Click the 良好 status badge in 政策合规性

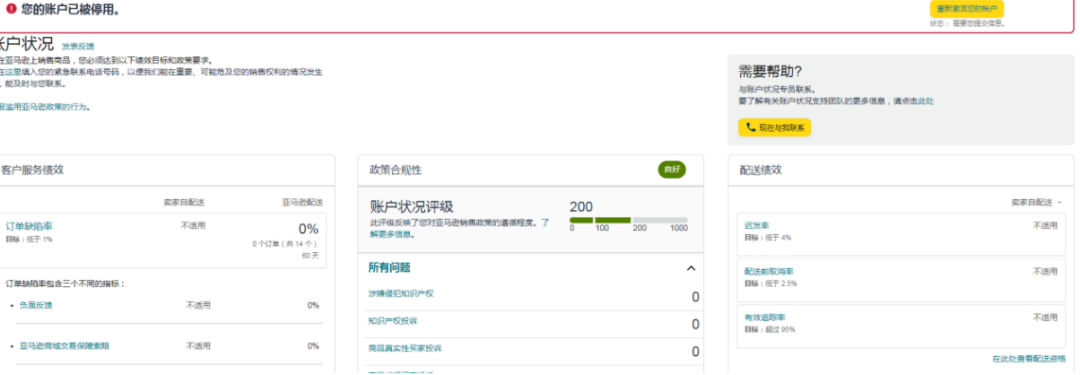tap(672, 170)
